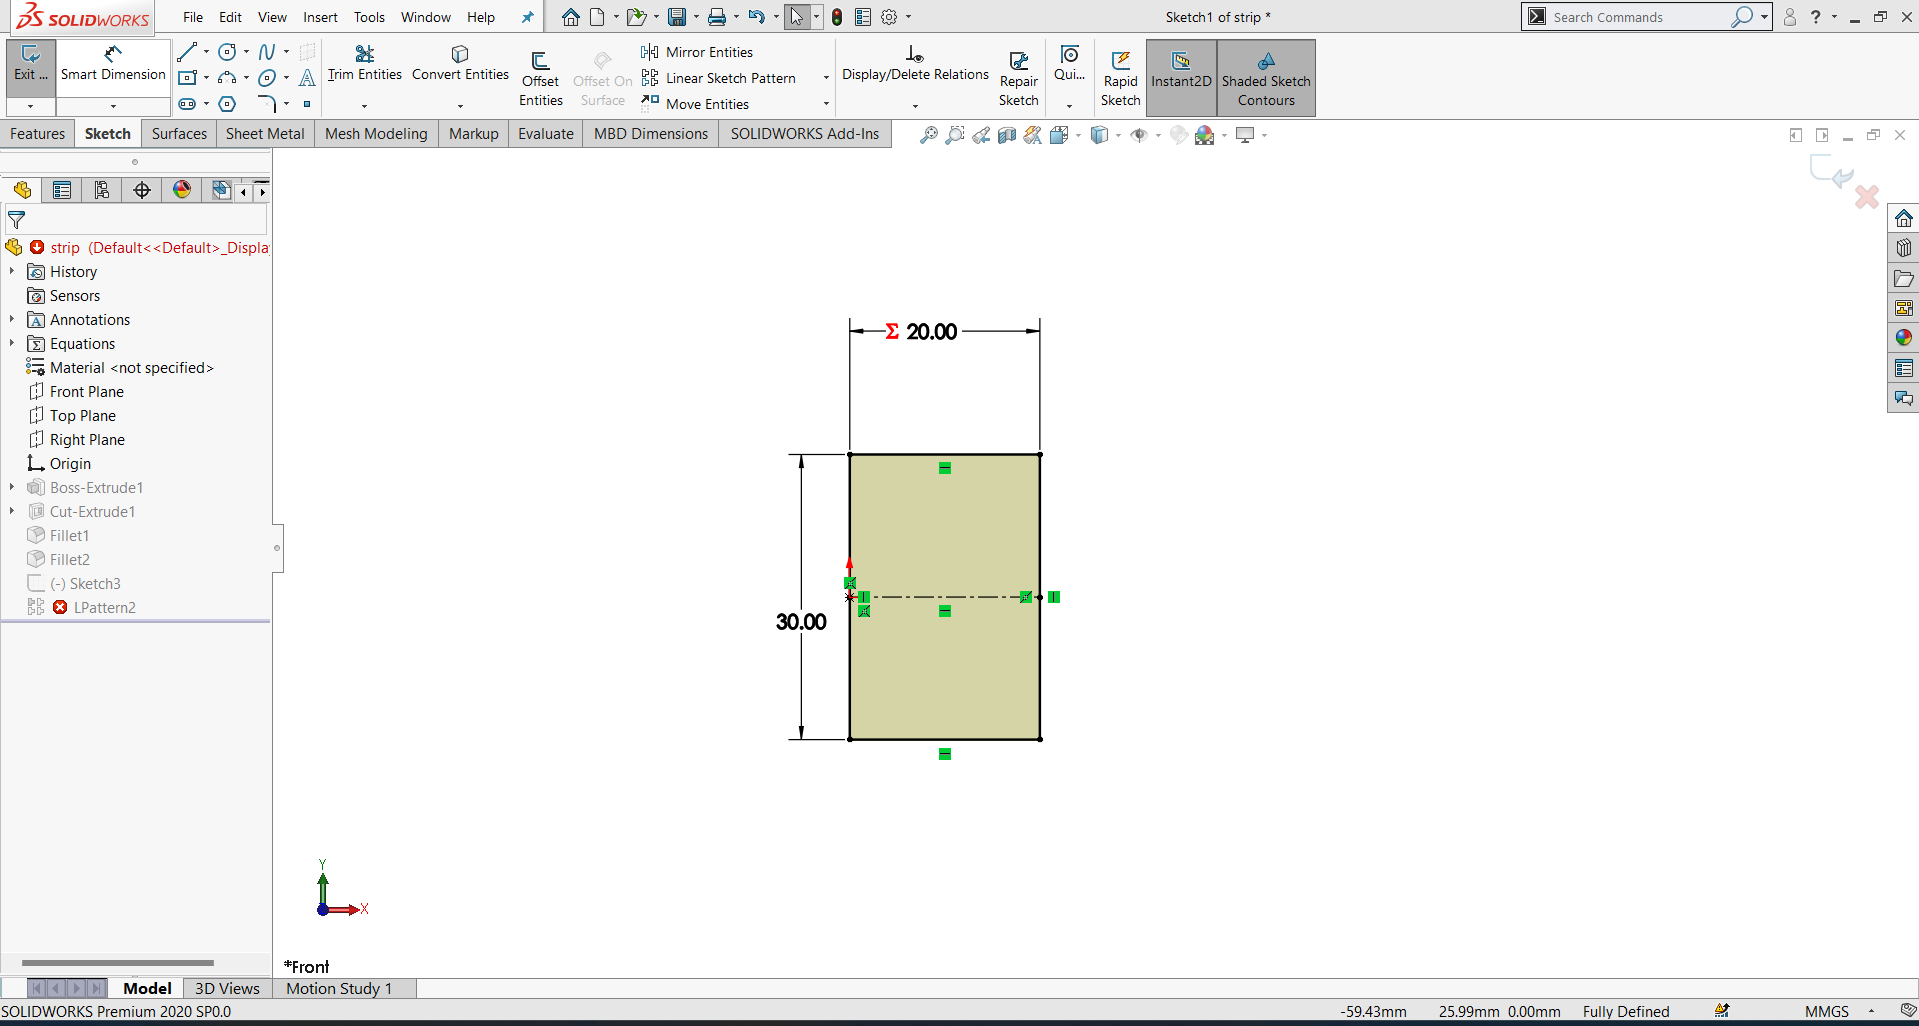
Task: Expand the Annotations tree node
Action: tap(12, 319)
